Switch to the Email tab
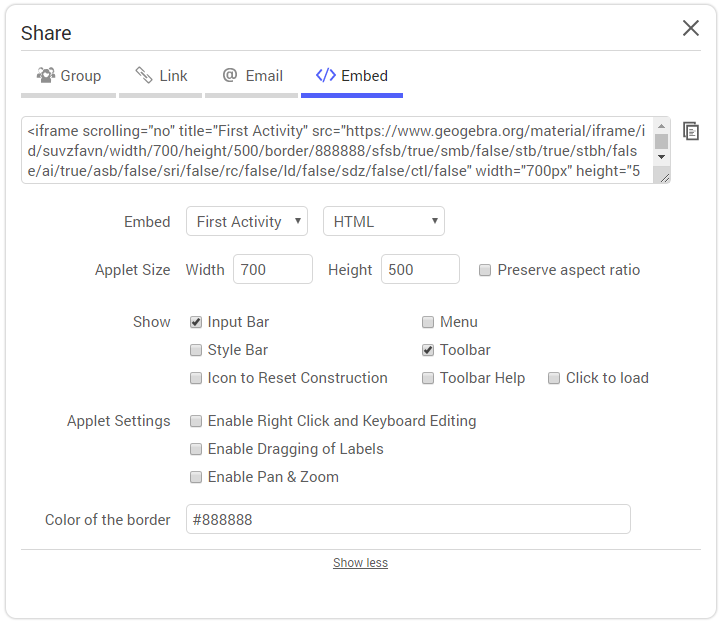The height and width of the screenshot is (624, 722). [x=251, y=76]
